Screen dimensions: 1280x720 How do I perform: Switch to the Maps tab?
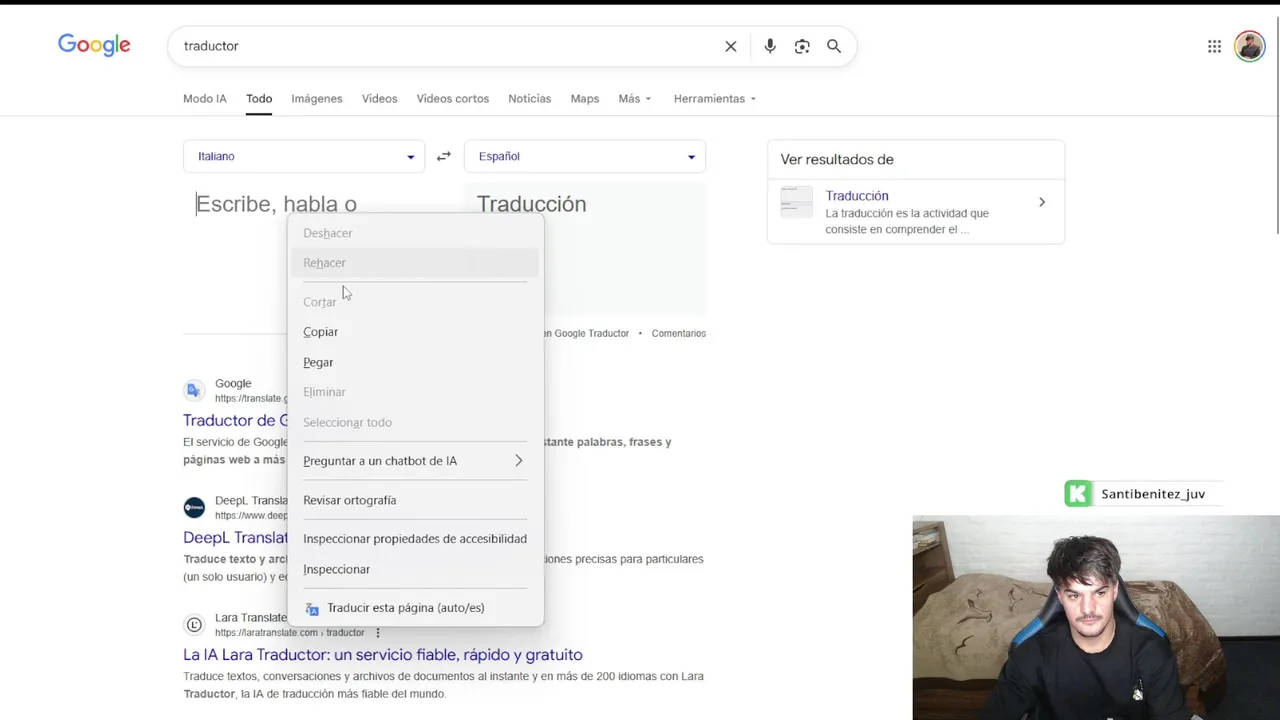(x=585, y=99)
